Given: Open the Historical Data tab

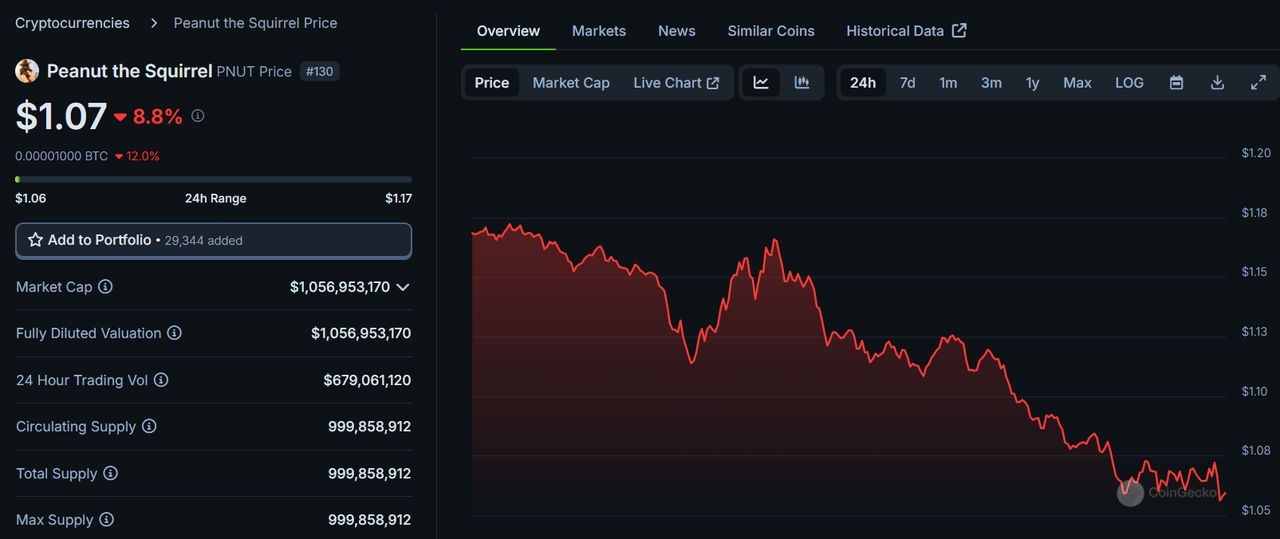Looking at the screenshot, I should (906, 31).
